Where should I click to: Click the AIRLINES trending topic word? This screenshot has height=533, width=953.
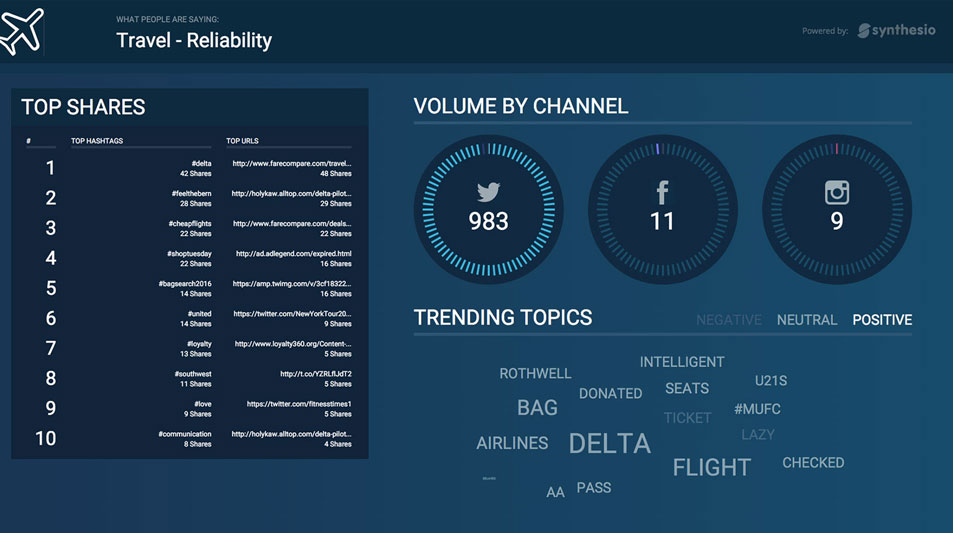coord(512,443)
